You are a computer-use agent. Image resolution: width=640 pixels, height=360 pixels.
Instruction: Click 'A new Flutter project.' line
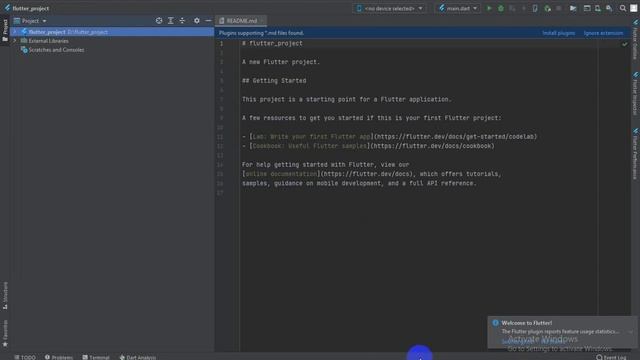pos(281,62)
